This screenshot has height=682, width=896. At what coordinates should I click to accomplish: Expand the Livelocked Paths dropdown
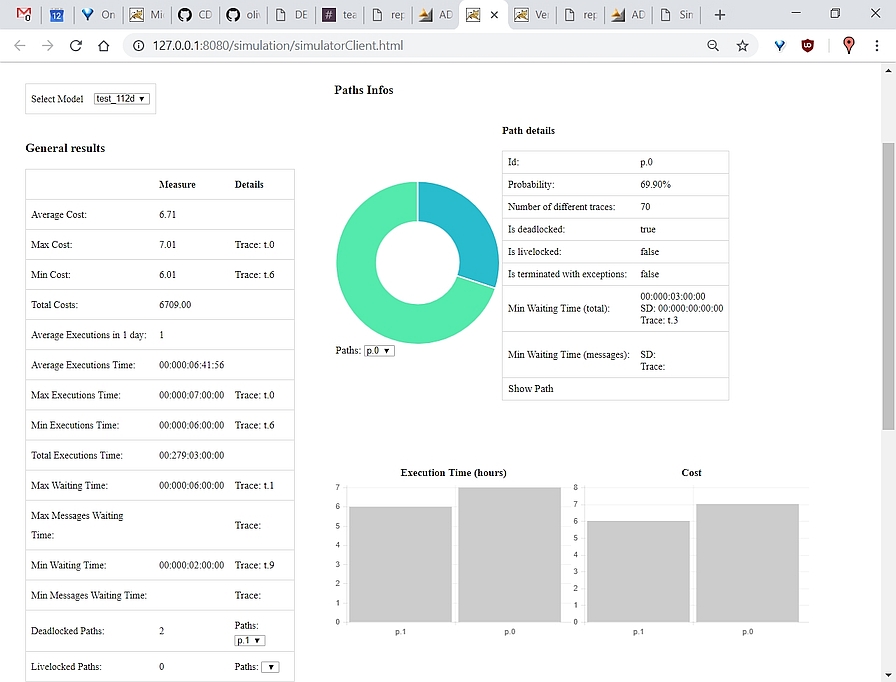(x=270, y=667)
